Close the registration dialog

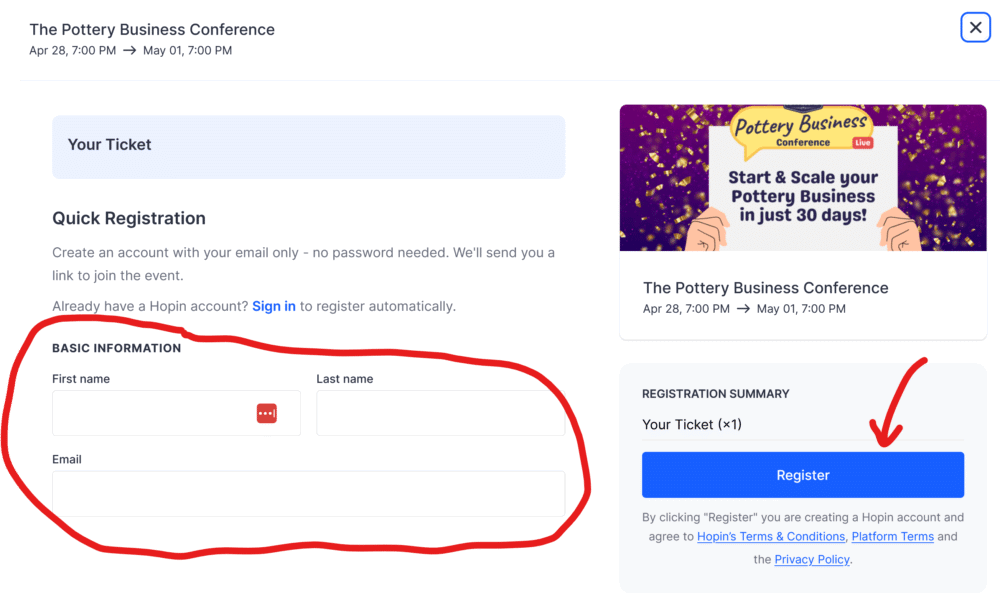tap(975, 27)
